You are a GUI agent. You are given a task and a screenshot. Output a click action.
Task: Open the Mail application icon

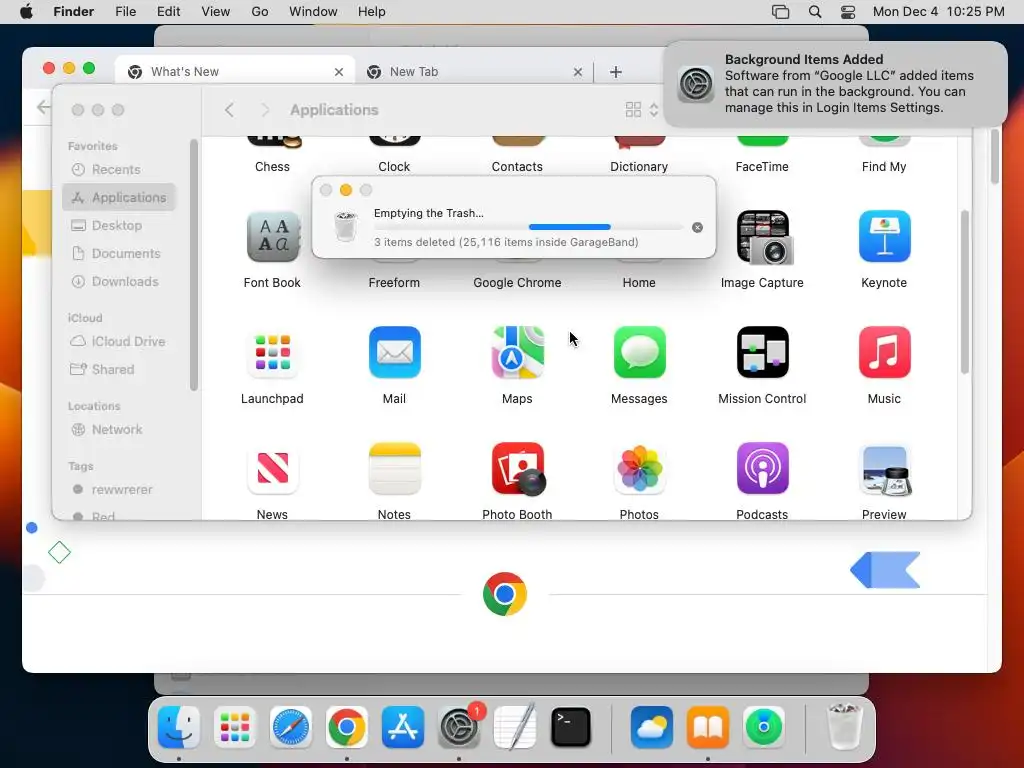click(394, 353)
